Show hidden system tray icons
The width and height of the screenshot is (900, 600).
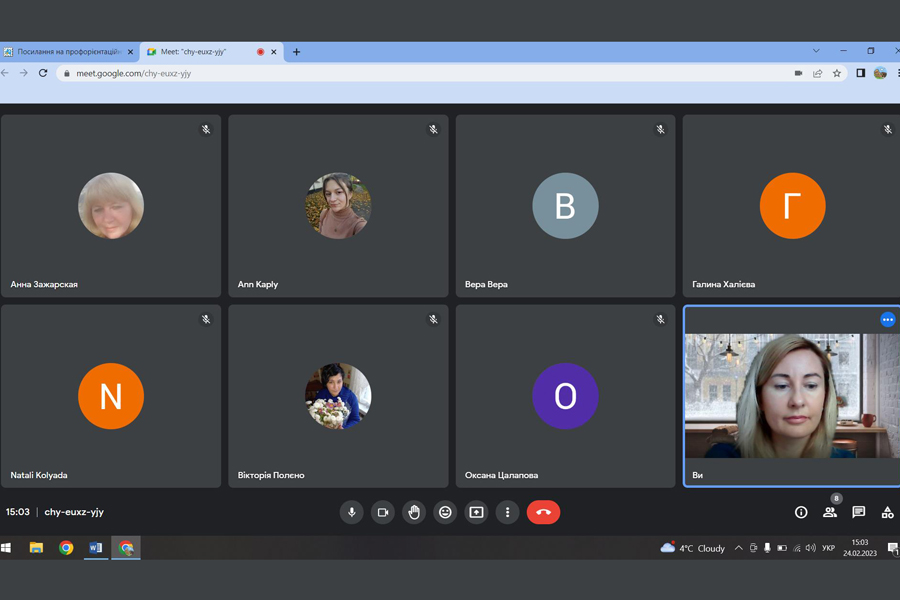coord(739,548)
